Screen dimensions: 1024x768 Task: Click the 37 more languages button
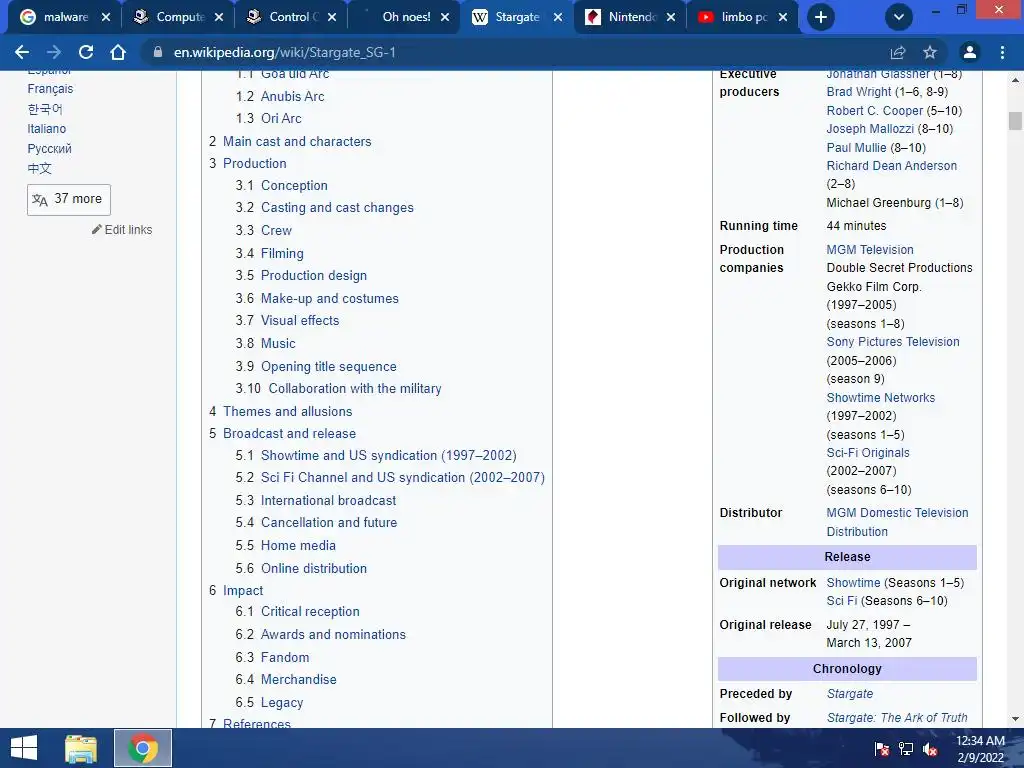[x=69, y=199]
